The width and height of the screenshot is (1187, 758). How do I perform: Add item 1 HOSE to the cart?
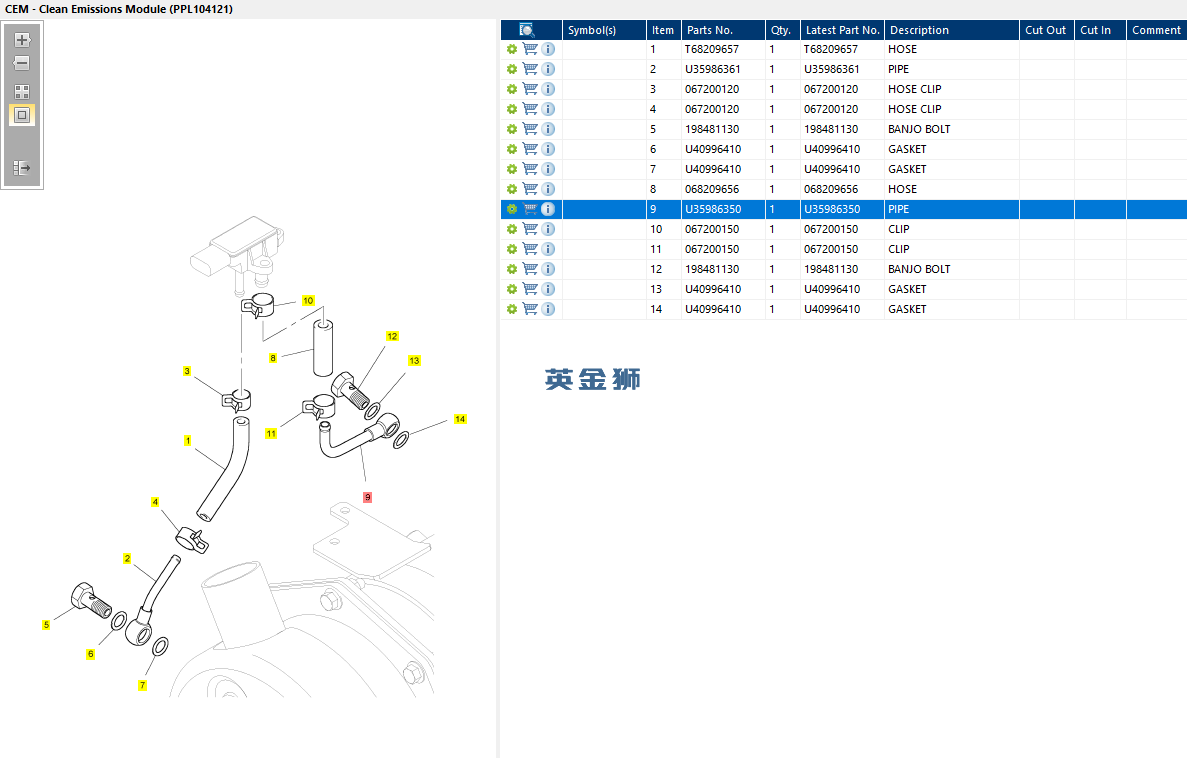tap(530, 49)
